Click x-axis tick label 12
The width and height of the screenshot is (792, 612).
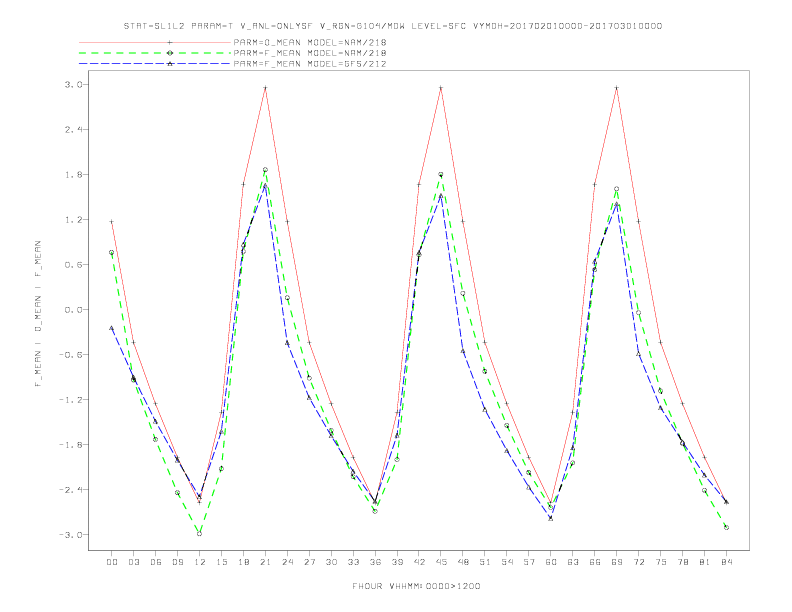200,562
